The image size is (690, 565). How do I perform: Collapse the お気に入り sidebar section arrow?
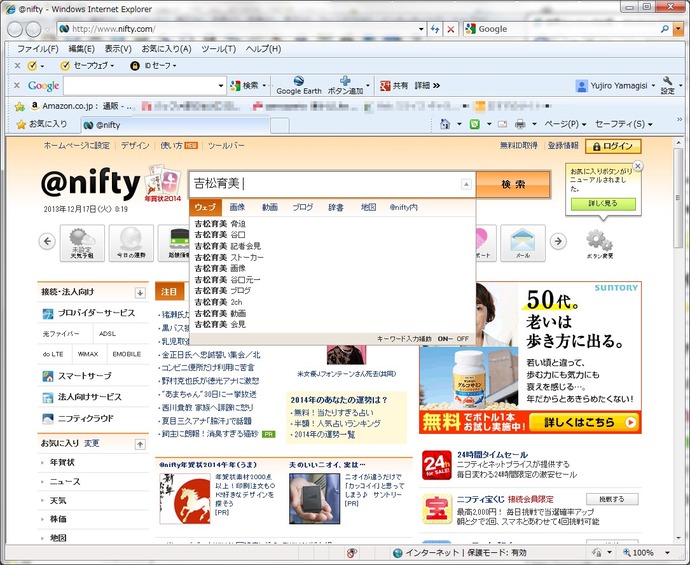(x=140, y=444)
